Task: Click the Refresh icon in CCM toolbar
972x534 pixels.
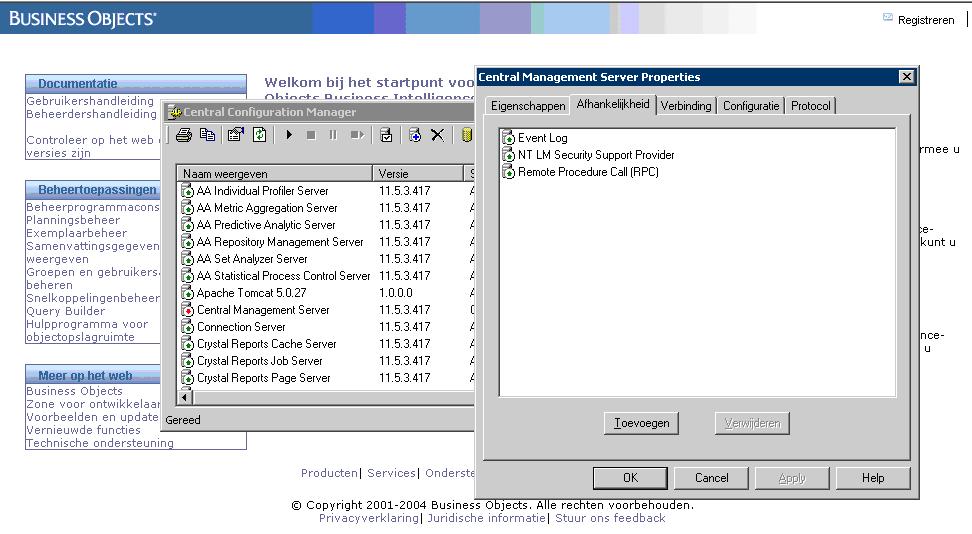Action: click(x=259, y=135)
